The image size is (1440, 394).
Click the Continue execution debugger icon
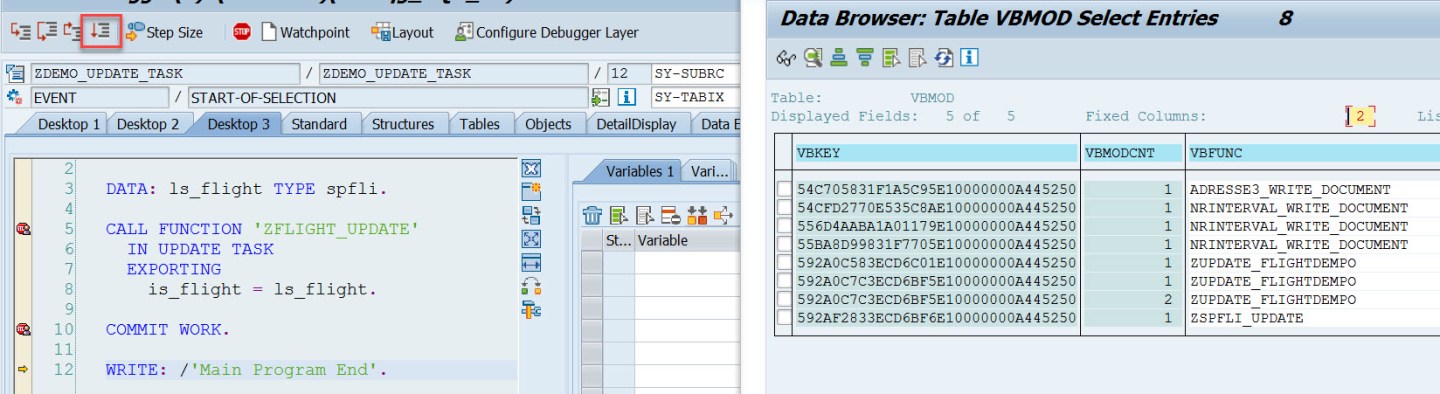101,32
